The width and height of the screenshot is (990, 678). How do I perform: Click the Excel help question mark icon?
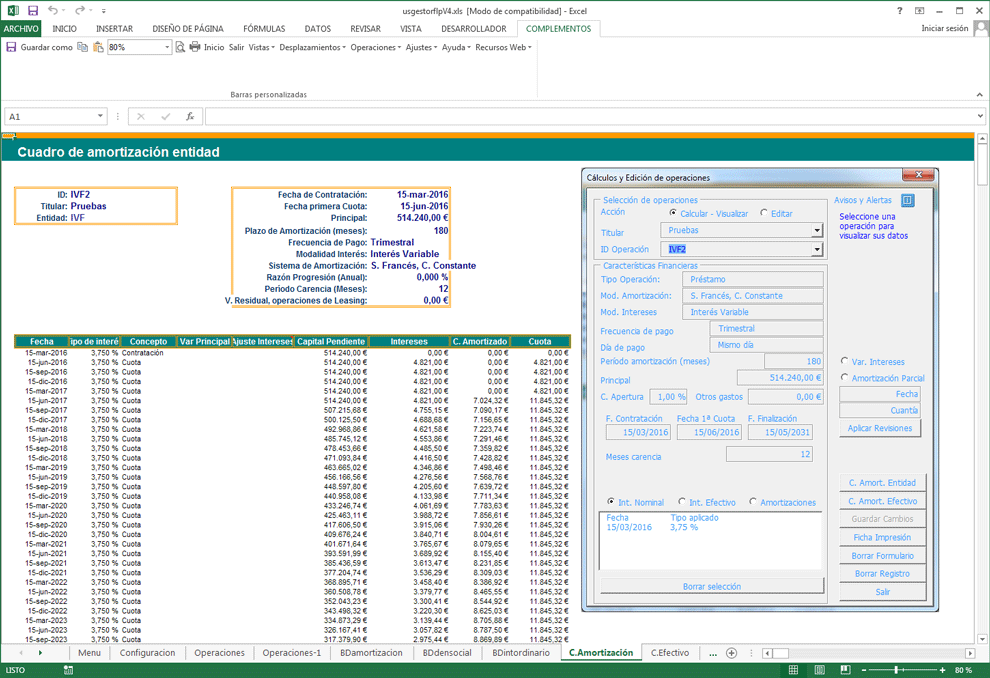[x=900, y=11]
